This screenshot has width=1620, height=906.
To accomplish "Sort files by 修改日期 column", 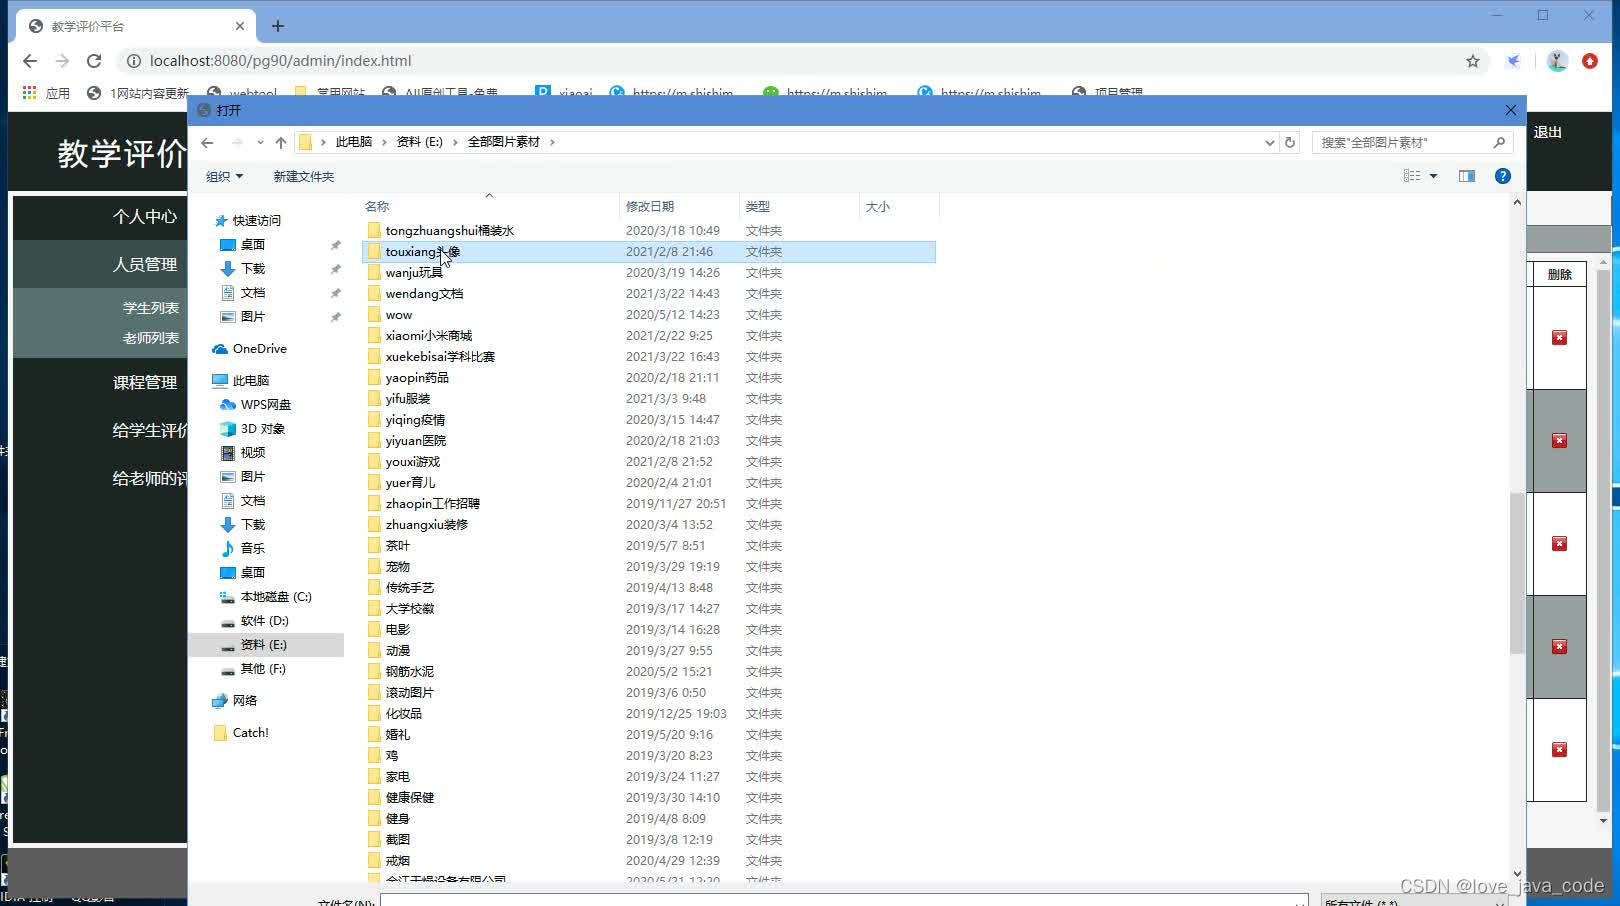I will [680, 207].
